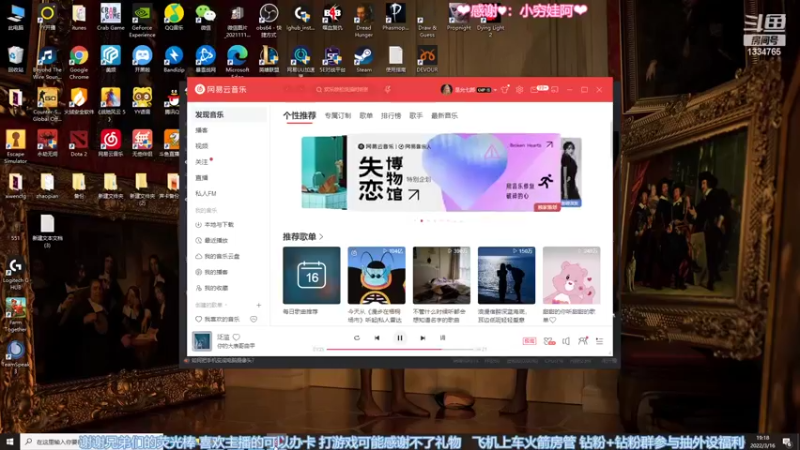Seek within the song progress bar
The image size is (800, 450).
click(400, 349)
